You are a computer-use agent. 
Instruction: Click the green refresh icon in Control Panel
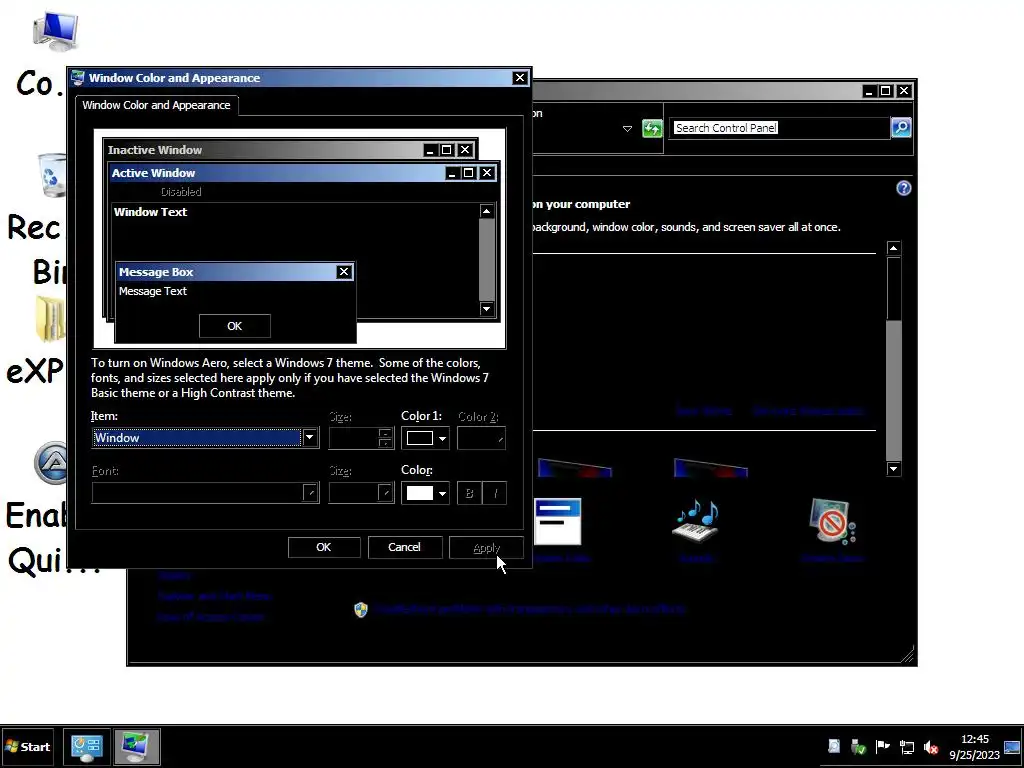(652, 128)
